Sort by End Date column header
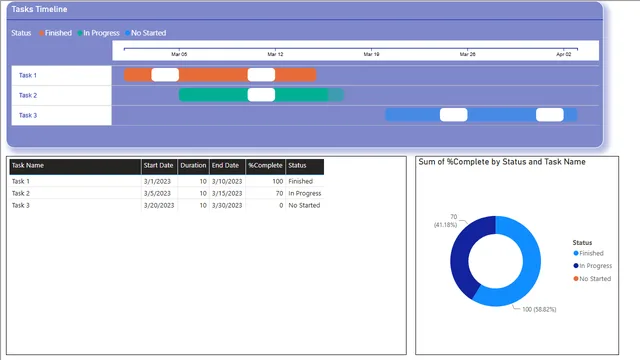640x360 pixels. [227, 166]
